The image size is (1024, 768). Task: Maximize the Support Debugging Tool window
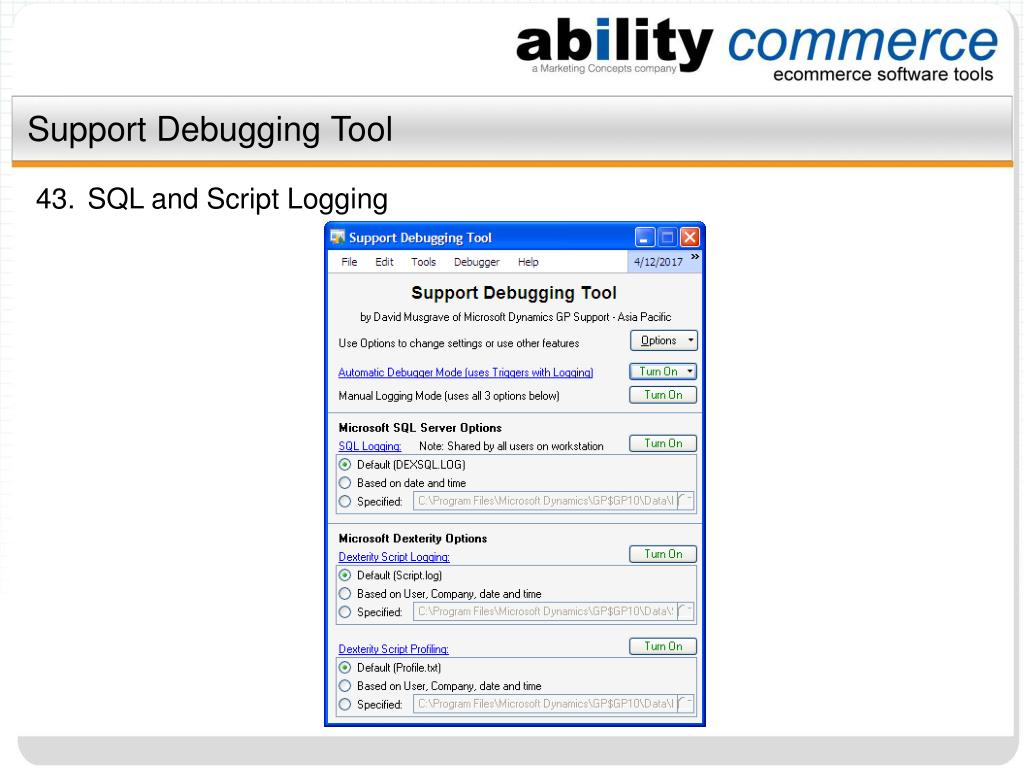pyautogui.click(x=667, y=237)
